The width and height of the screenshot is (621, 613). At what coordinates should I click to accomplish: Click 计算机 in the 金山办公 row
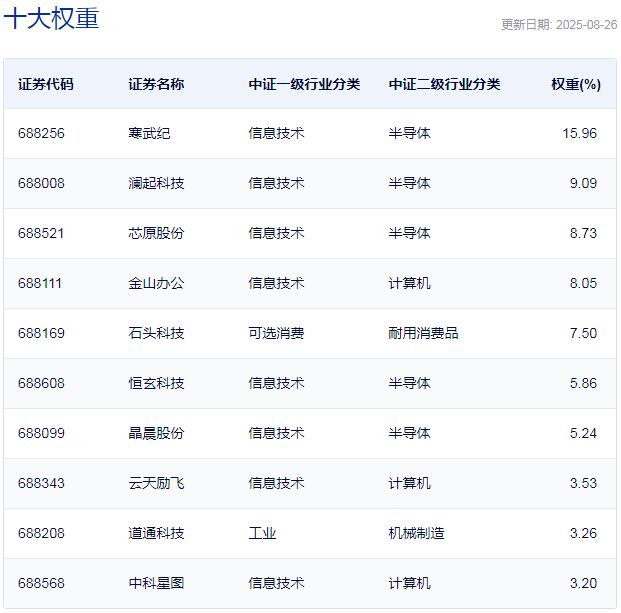[410, 284]
